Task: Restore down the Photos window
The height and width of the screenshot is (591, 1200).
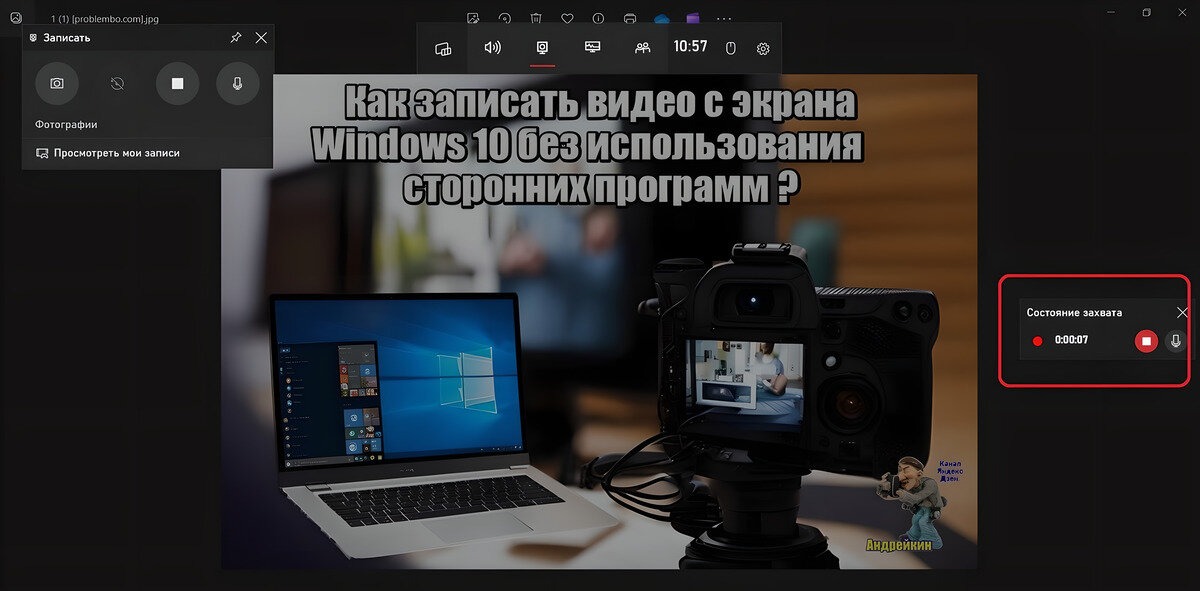Action: pos(1146,12)
